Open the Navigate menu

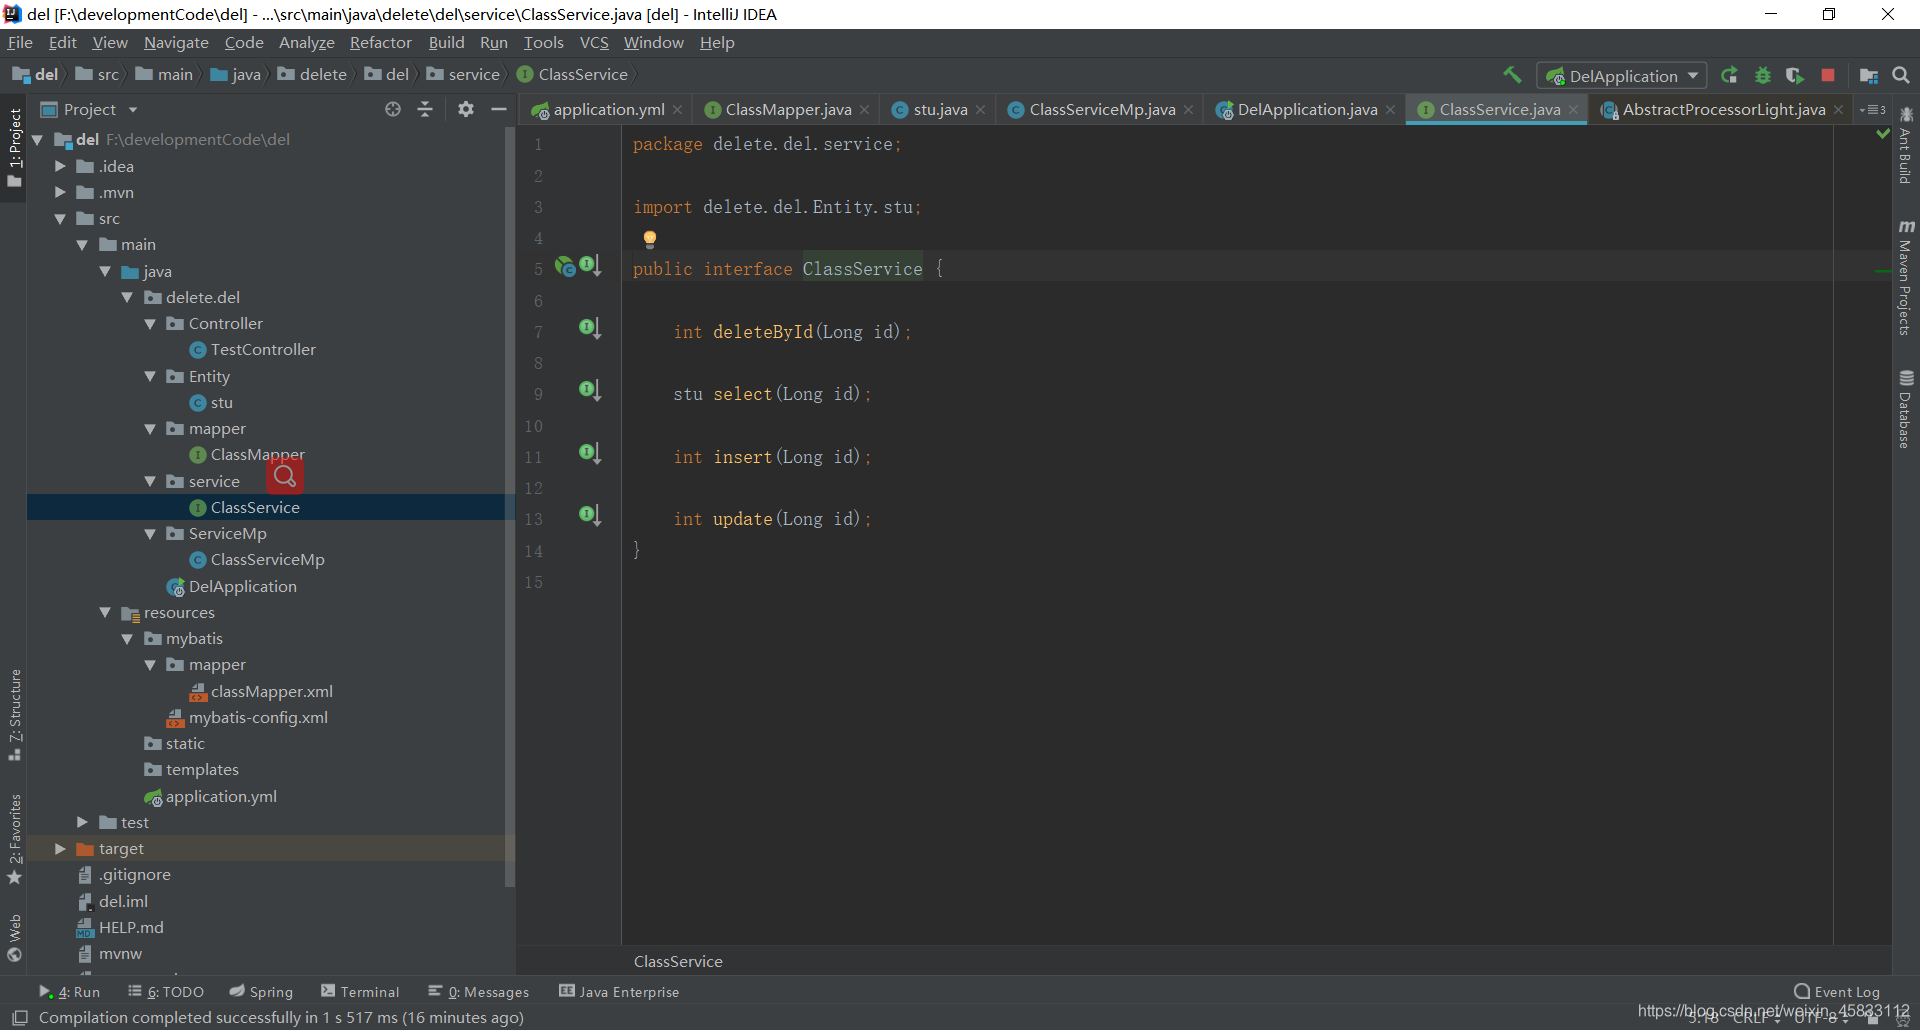[x=176, y=43]
